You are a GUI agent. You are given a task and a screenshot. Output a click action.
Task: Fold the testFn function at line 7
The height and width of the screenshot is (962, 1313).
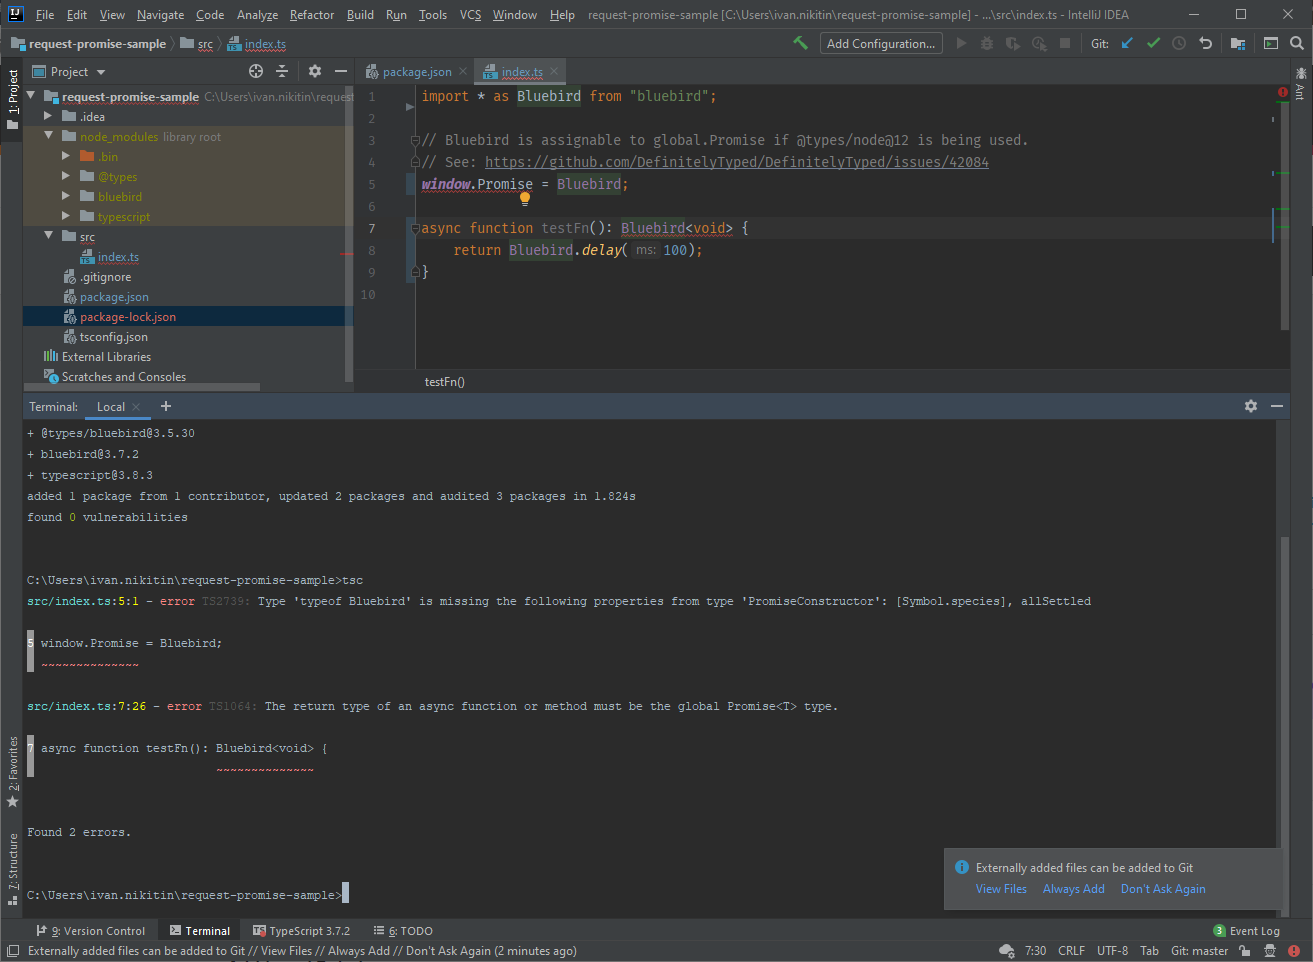(415, 228)
